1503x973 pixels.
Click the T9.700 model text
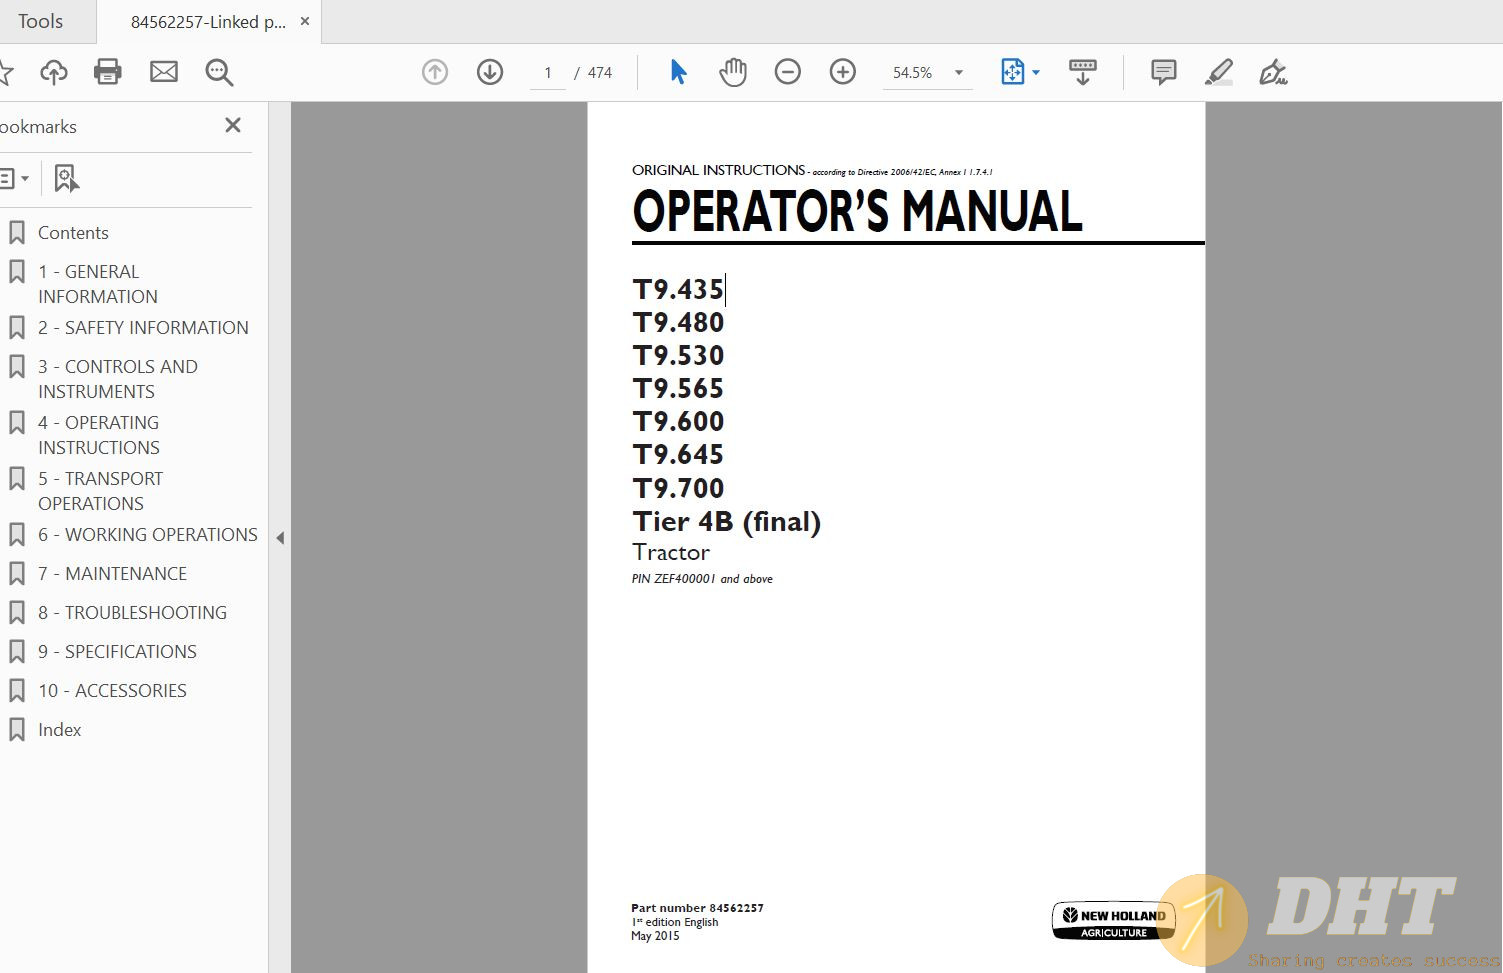[678, 488]
